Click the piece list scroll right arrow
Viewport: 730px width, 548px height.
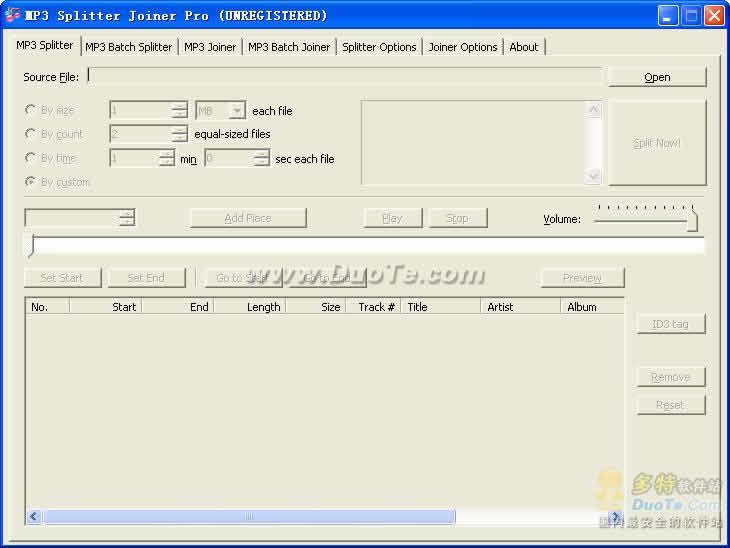[x=615, y=516]
